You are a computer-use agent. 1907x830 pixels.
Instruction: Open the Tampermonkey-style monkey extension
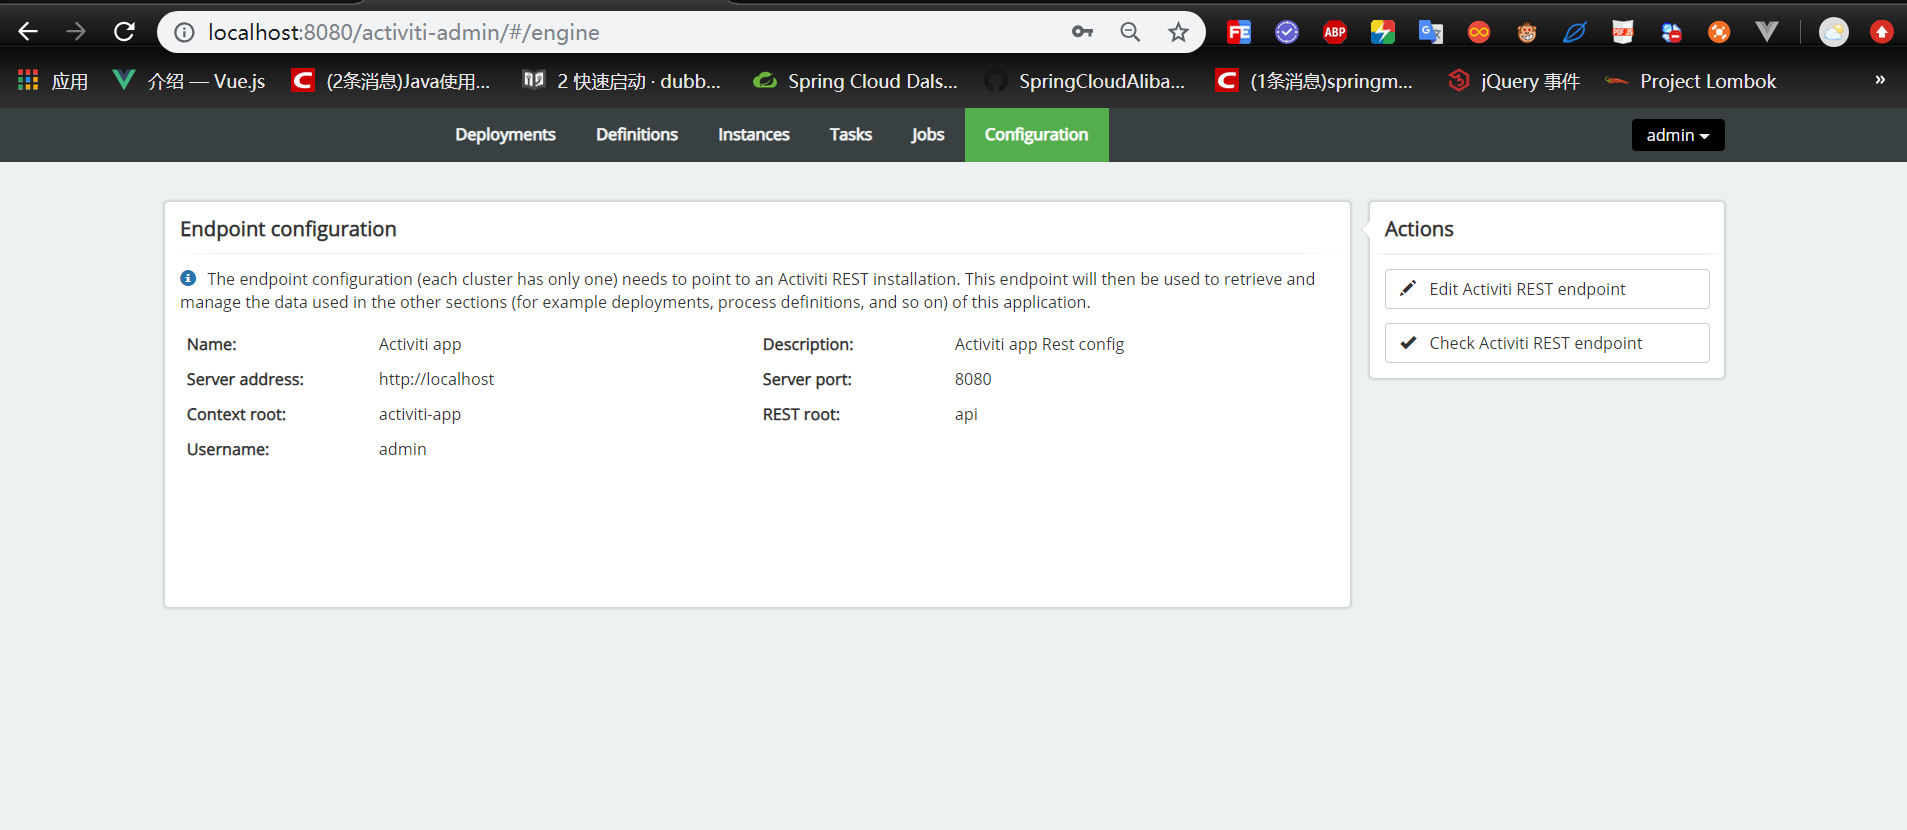1527,32
